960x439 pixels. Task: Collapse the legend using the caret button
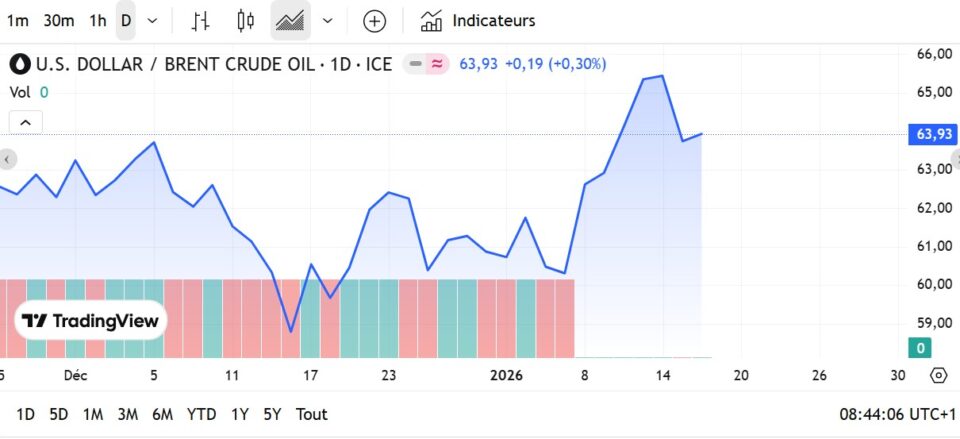(x=25, y=122)
